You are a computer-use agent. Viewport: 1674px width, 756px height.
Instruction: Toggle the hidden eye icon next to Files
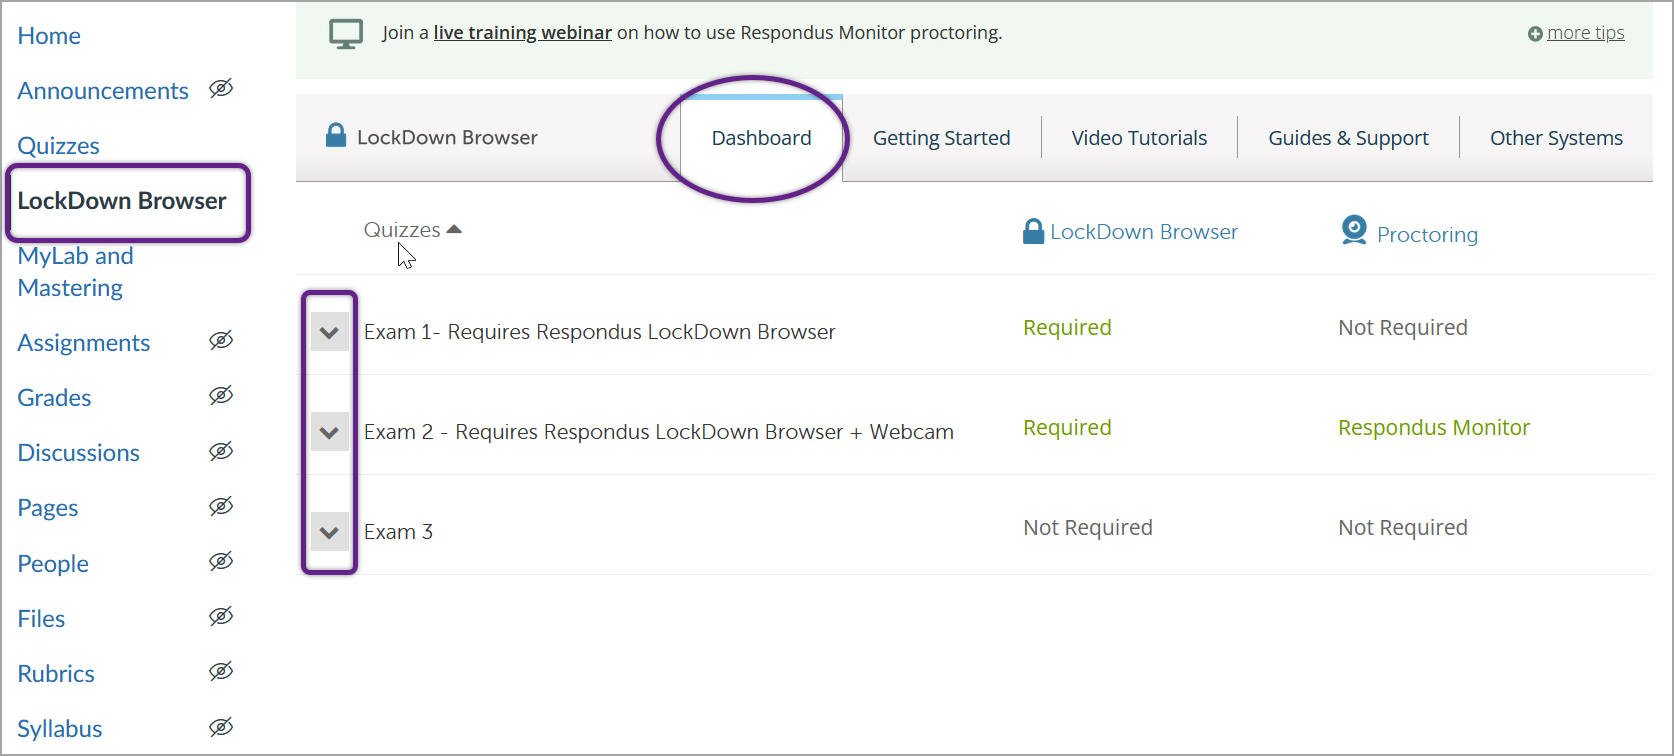point(221,616)
